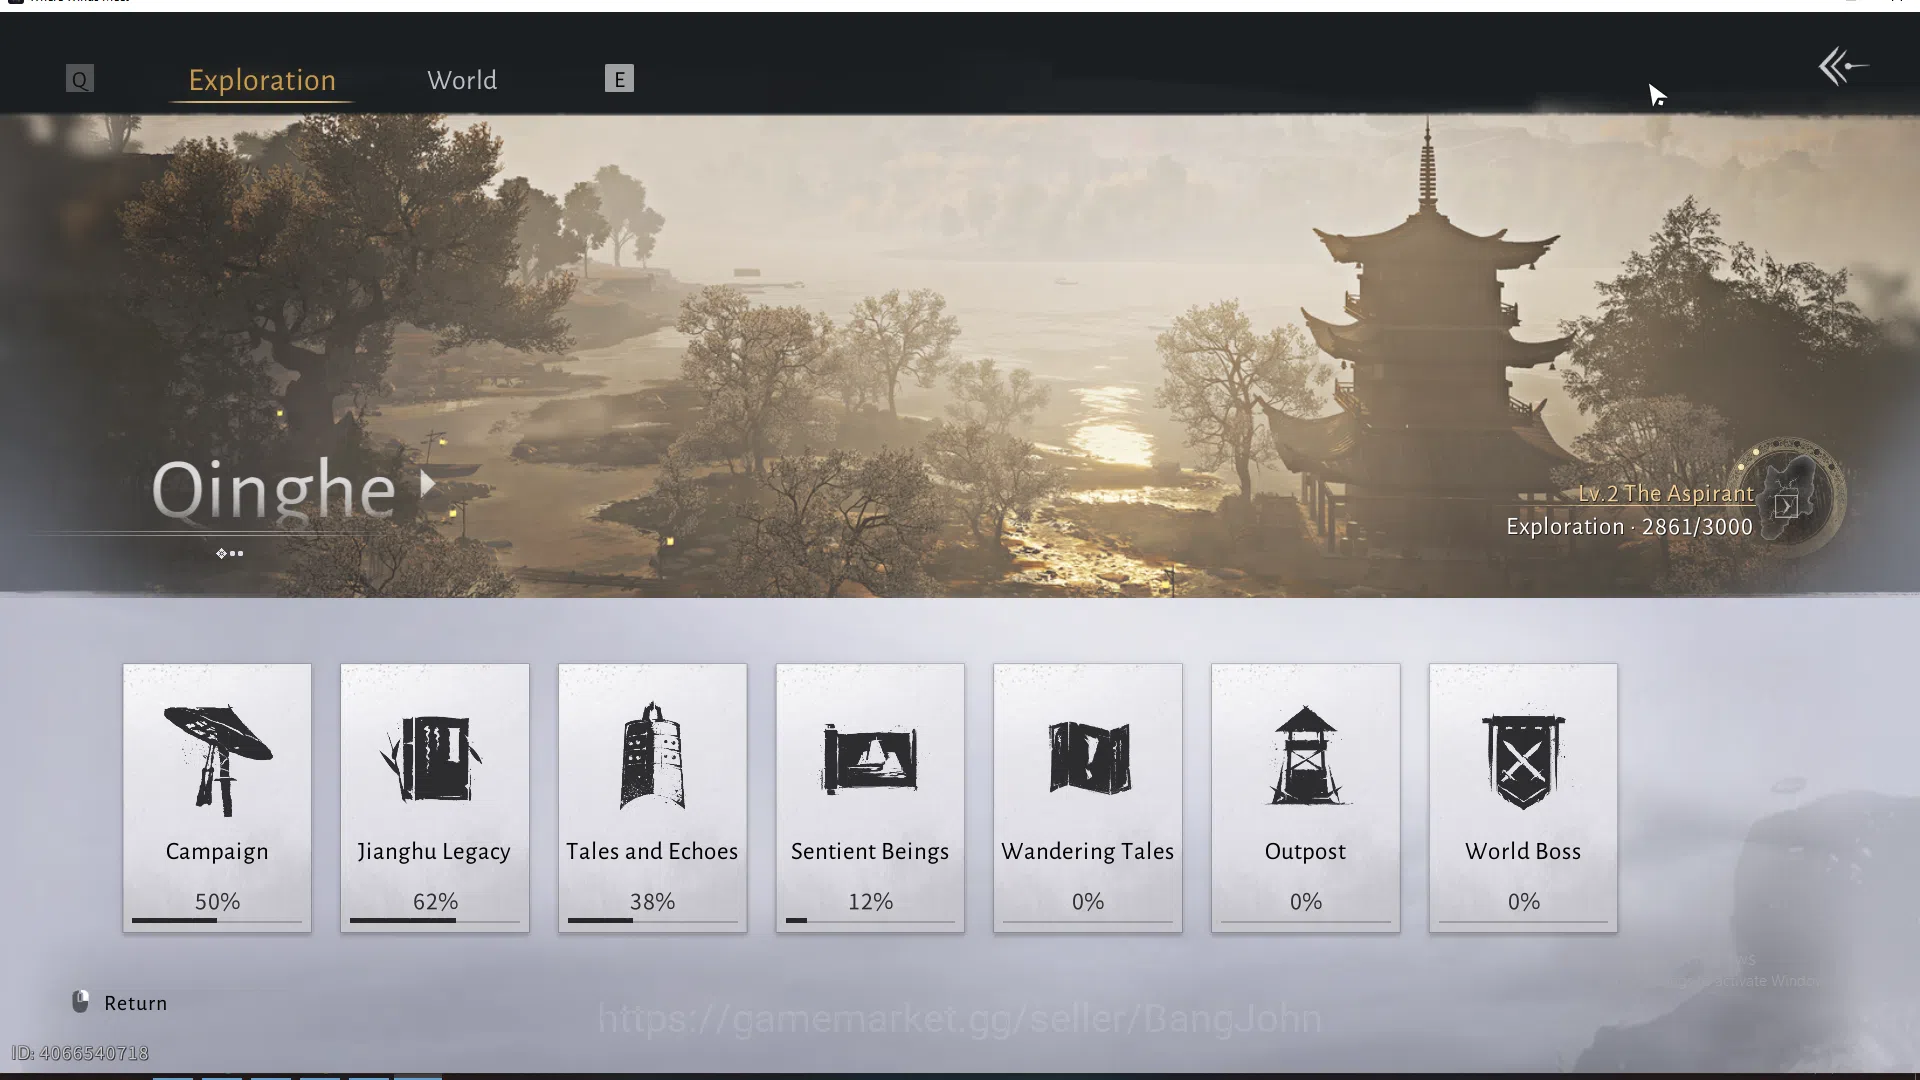Click the back arrow icon at top right
The image size is (1920, 1080).
coord(1842,67)
